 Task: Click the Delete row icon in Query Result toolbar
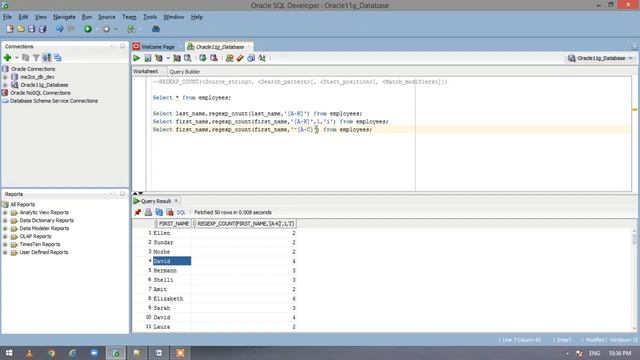pos(170,212)
